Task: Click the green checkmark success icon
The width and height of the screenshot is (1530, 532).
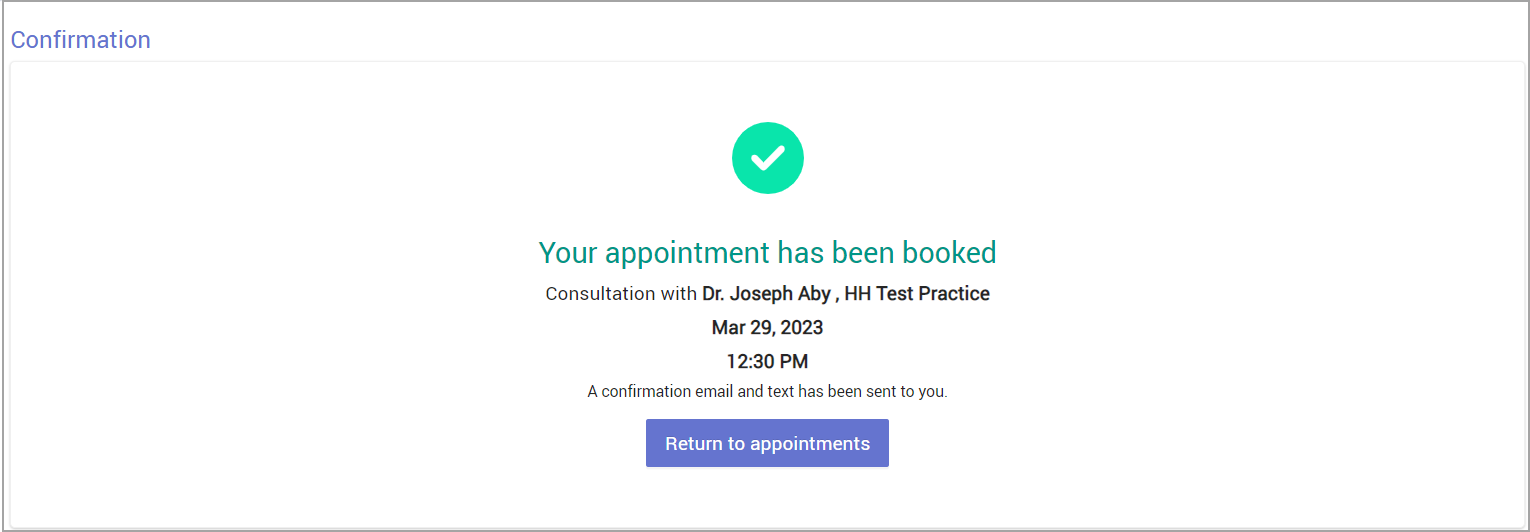Action: pyautogui.click(x=767, y=158)
